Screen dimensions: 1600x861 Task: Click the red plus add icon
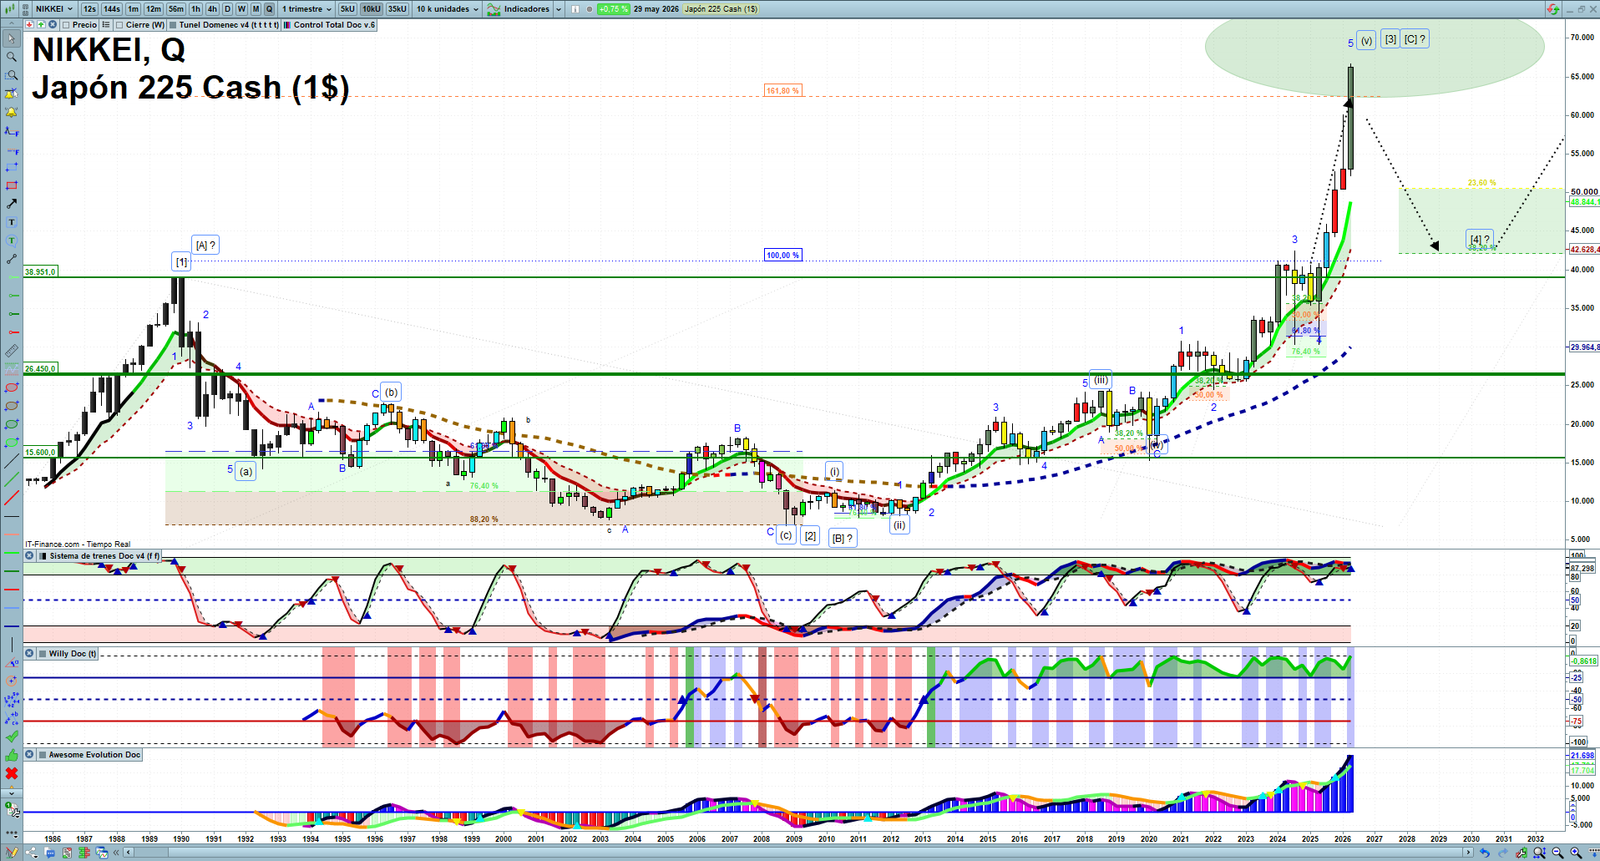29,25
